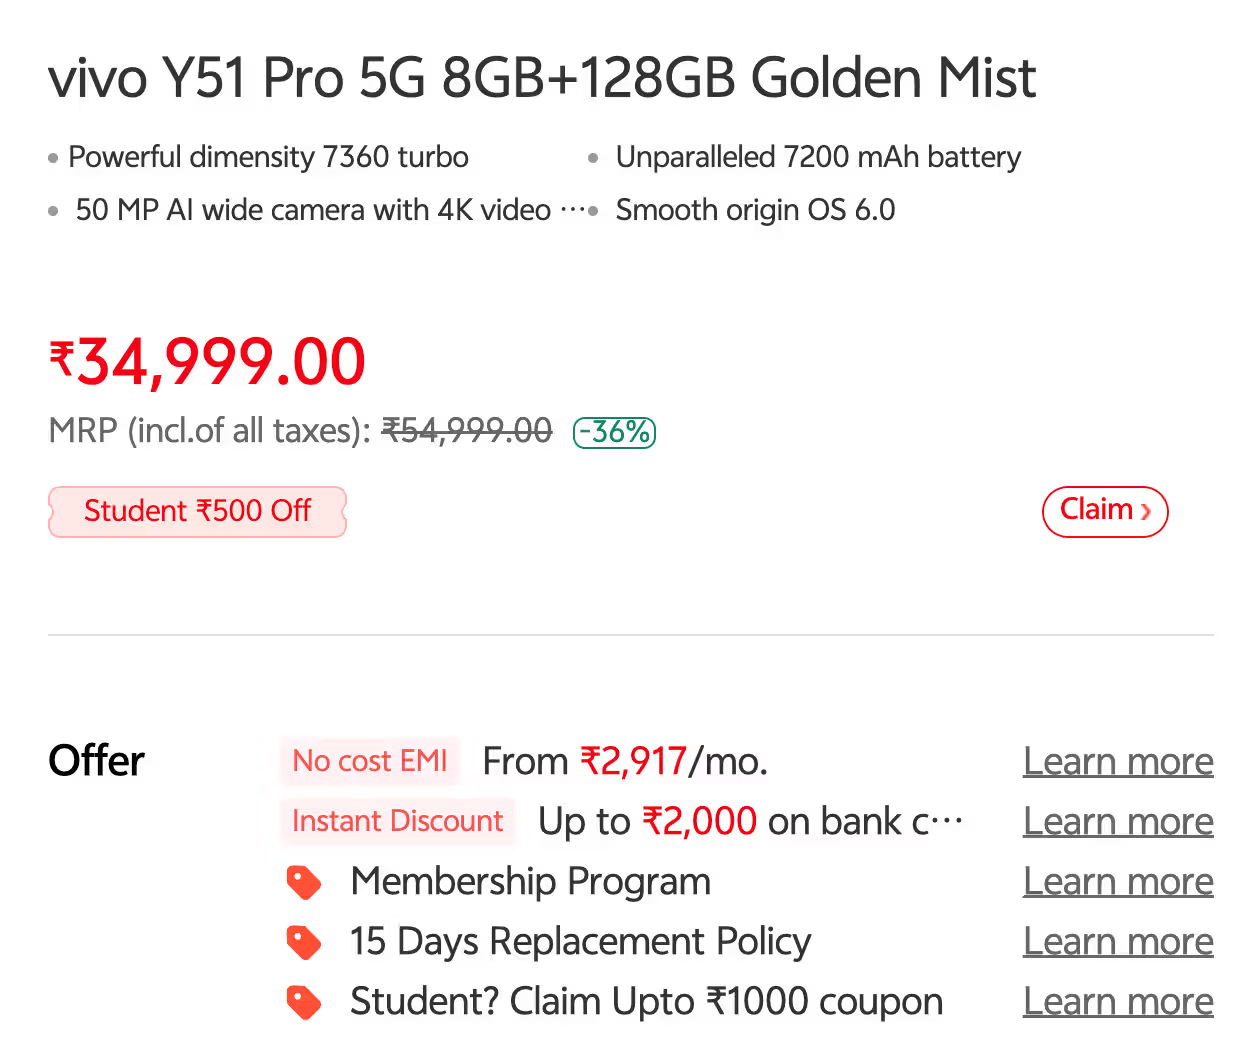
Task: Open Learn more for Student coupon offer
Action: [x=1118, y=1001]
